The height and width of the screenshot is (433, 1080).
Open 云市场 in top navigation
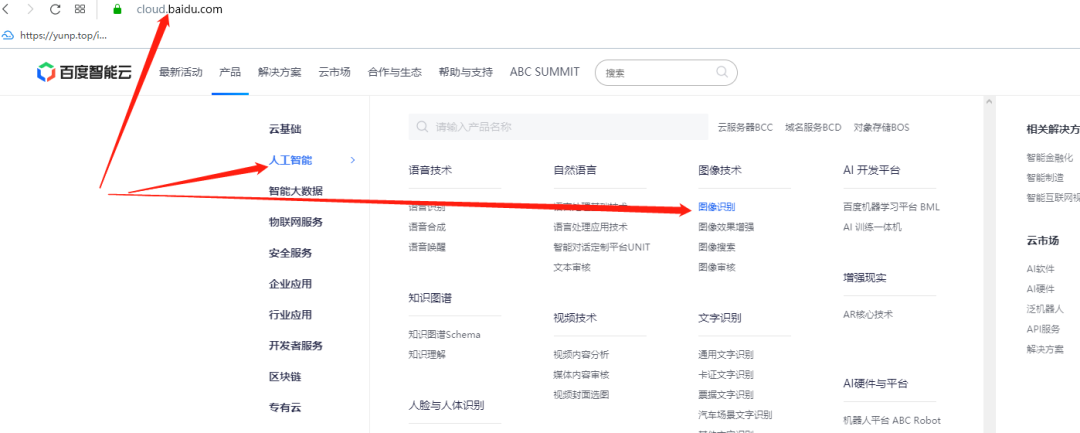(335, 72)
